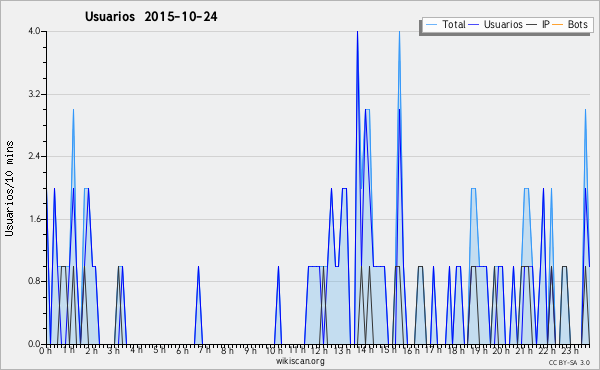Image resolution: width=600 pixels, height=370 pixels.
Task: Select the 'Total' legend entry
Action: pos(454,24)
